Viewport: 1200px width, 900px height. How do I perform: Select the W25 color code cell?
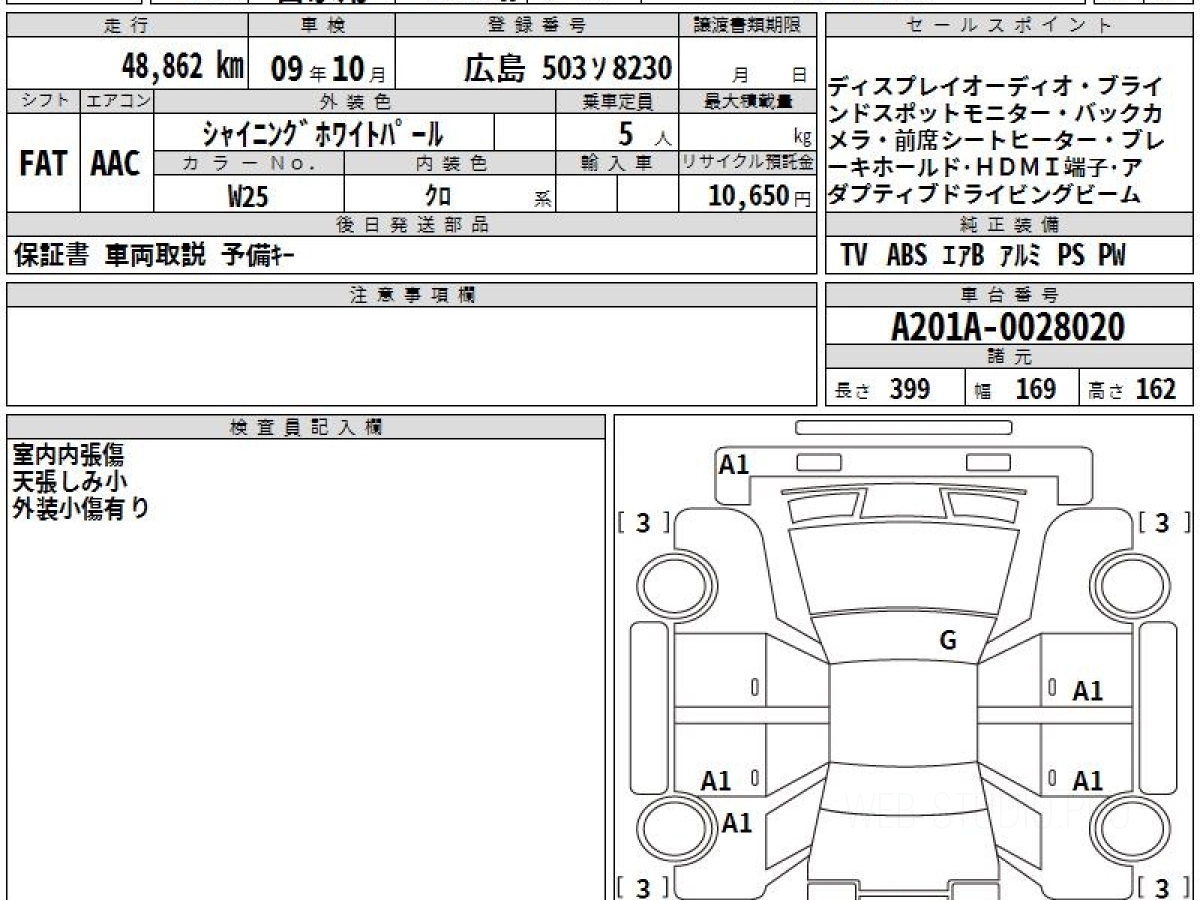pyautogui.click(x=248, y=196)
